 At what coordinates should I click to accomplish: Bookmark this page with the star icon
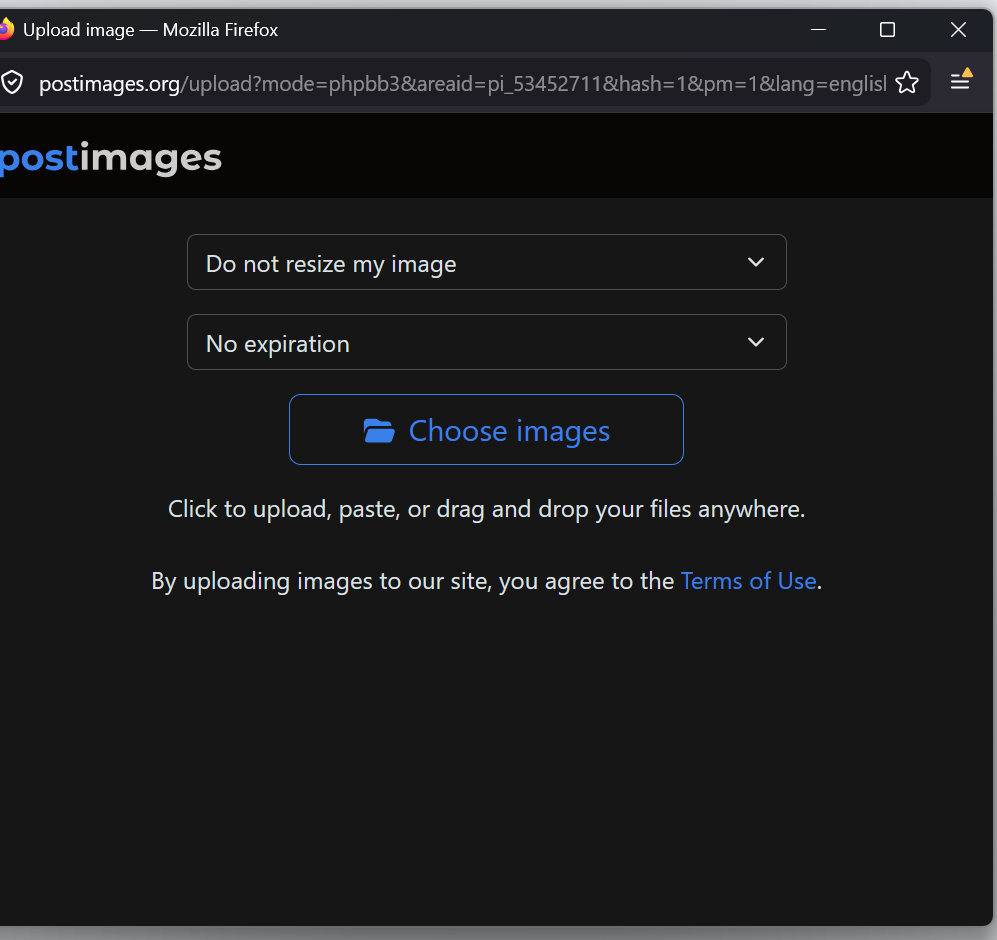coord(907,83)
